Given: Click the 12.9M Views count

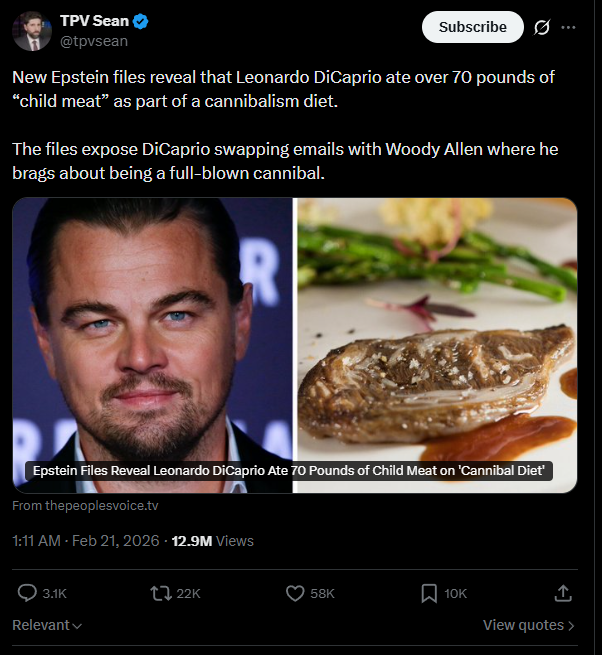Looking at the screenshot, I should pos(213,541).
